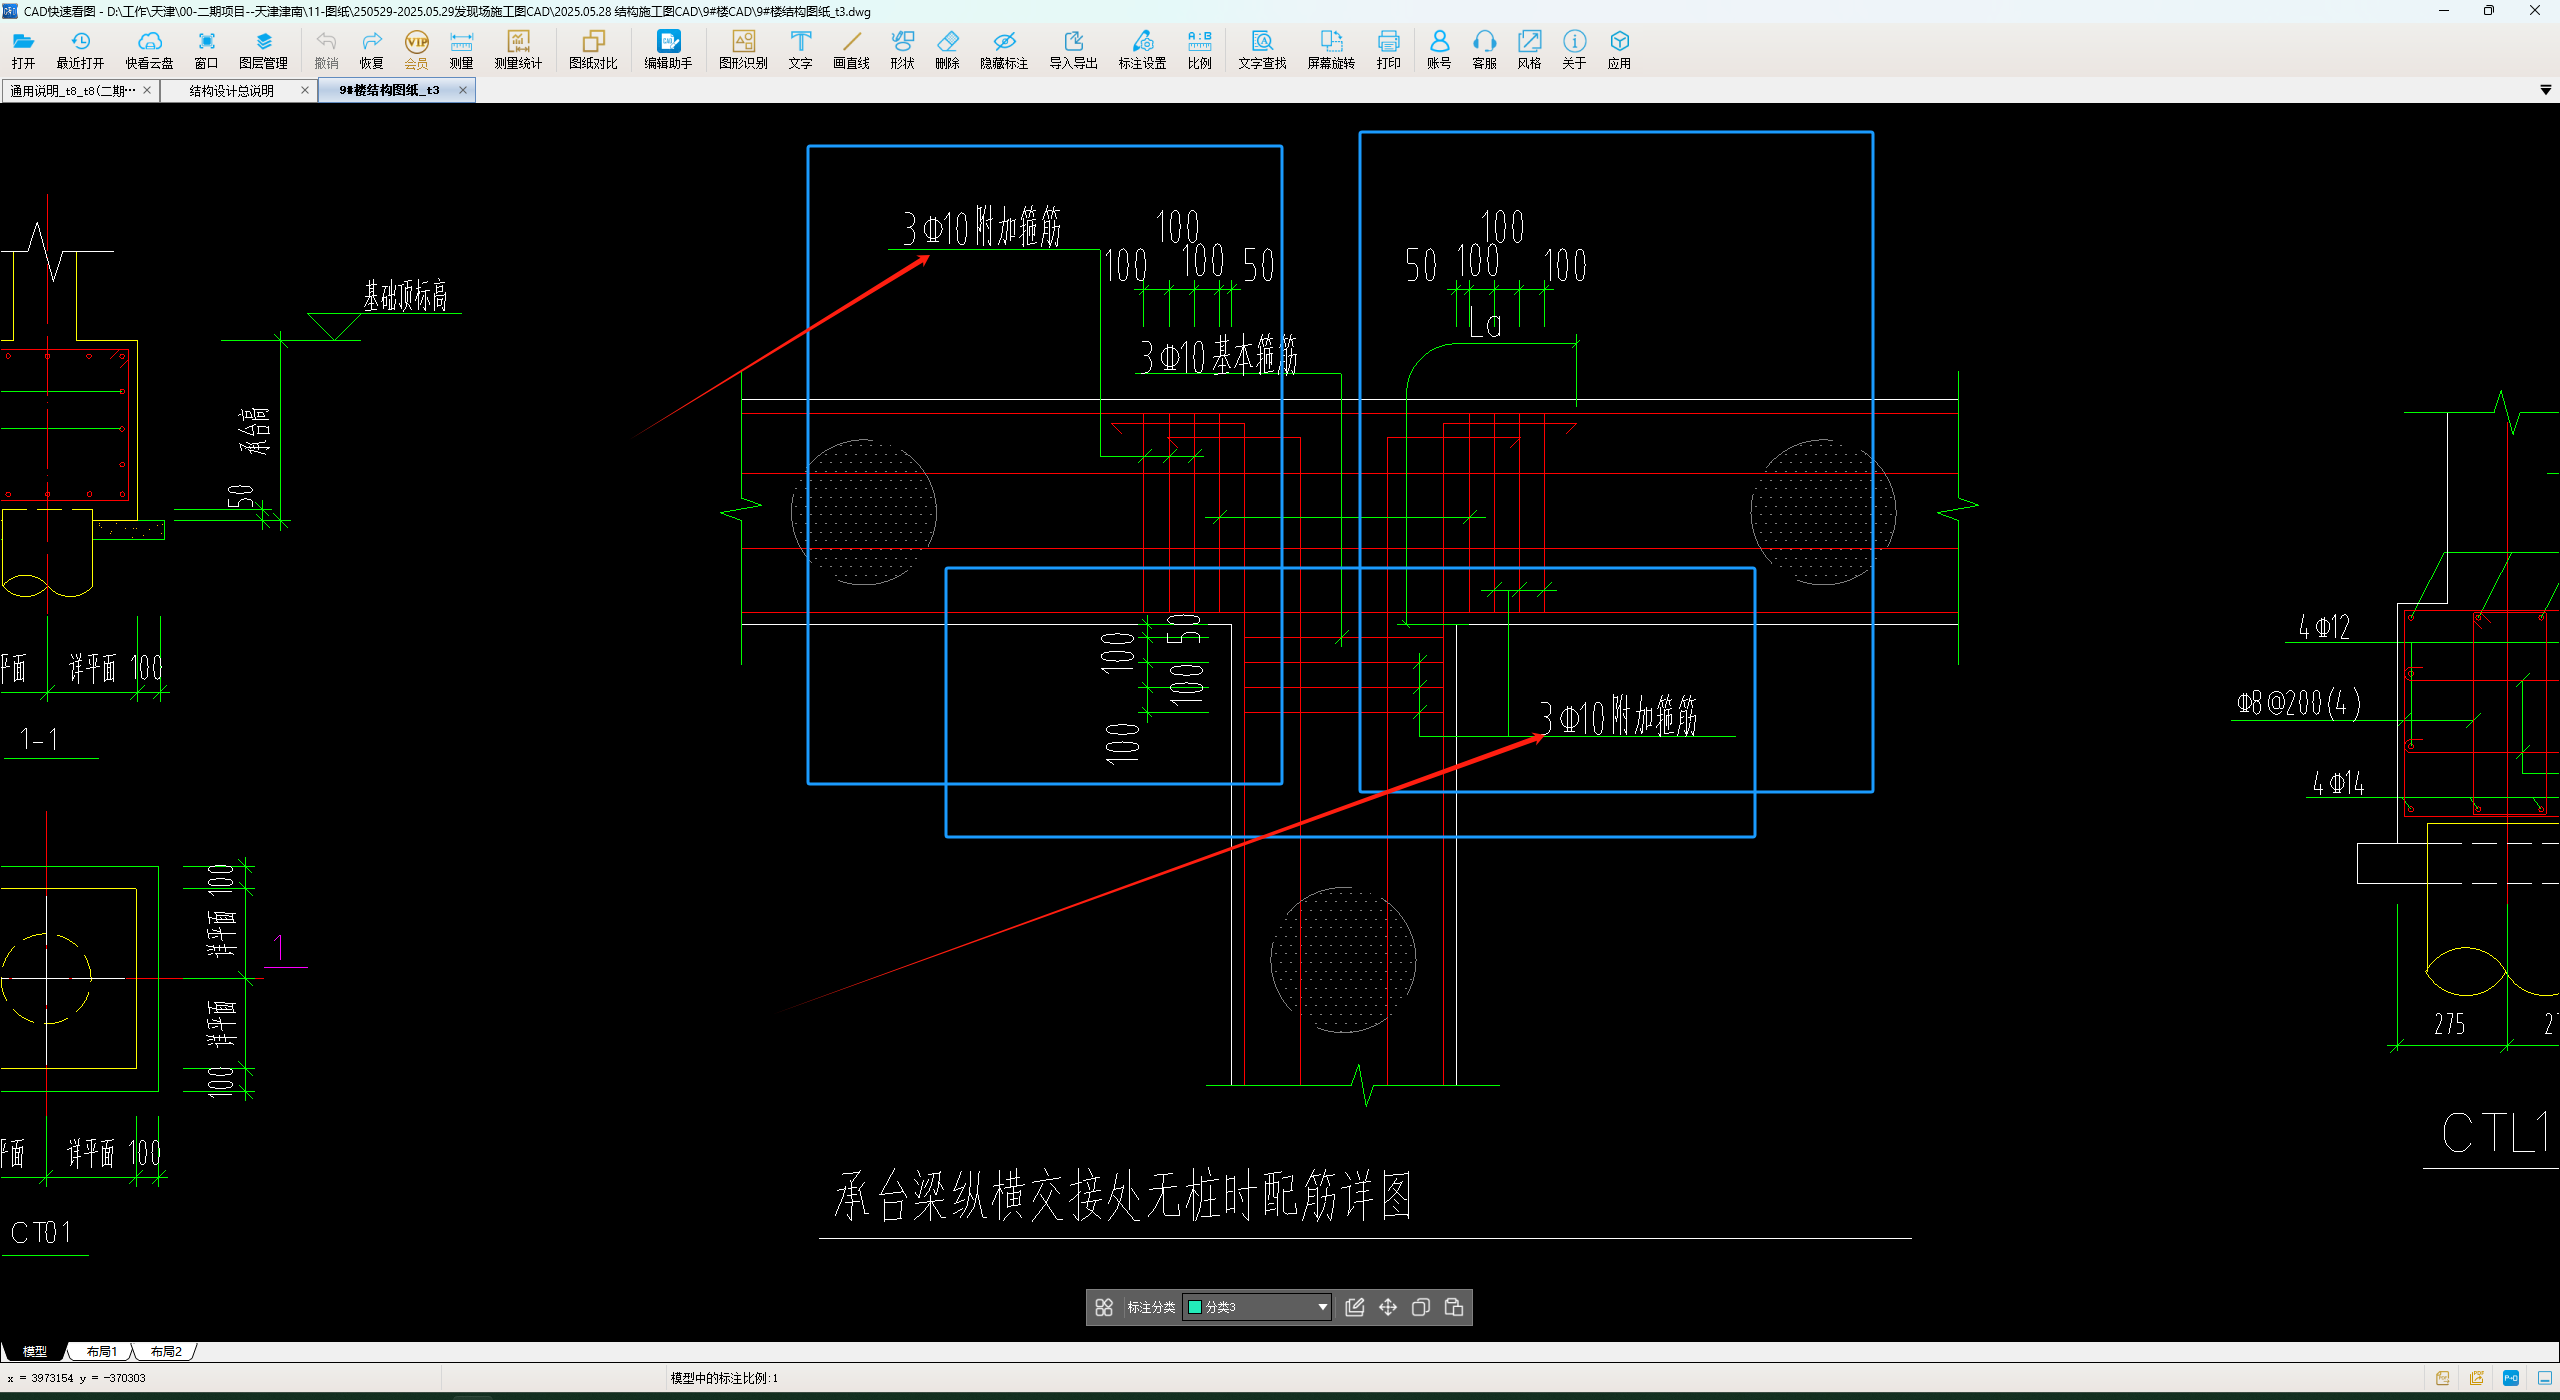The image size is (2560, 1400).
Task: Toggle the bottom panel status bar icon
Action: point(2545,1378)
